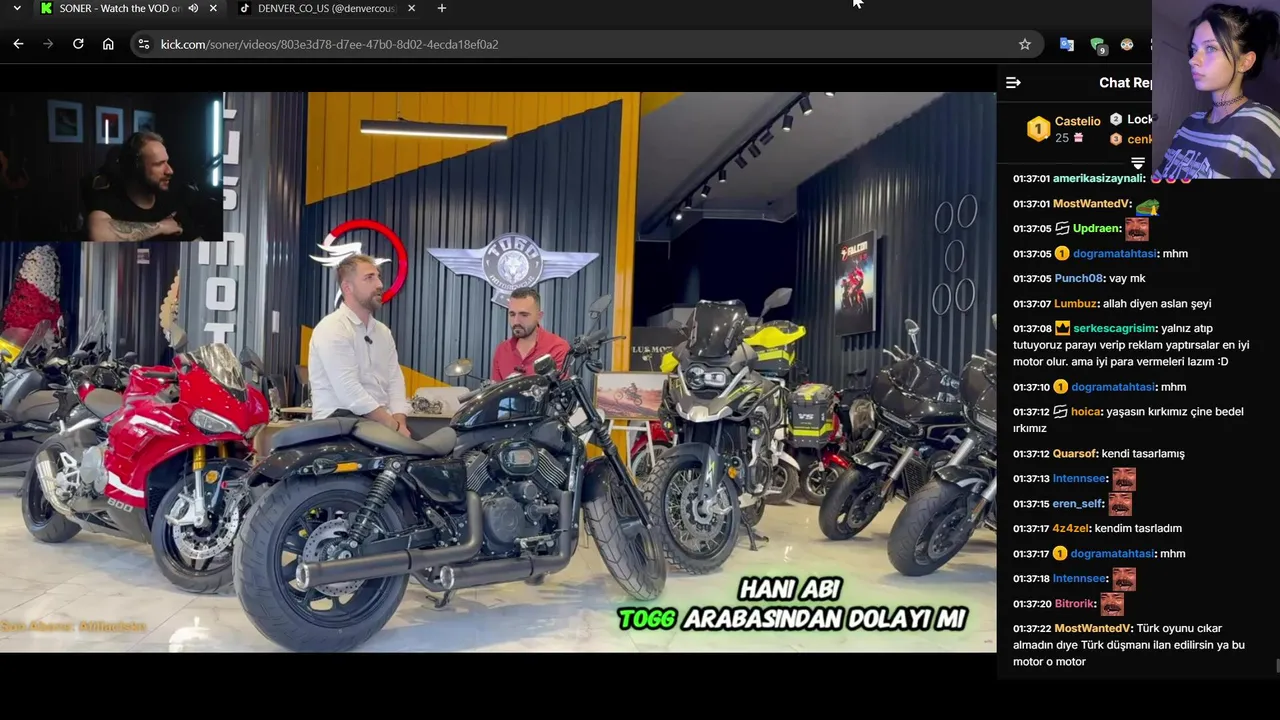Image resolution: width=1280 pixels, height=720 pixels.
Task: Click the 01:37:08 chat timestamp
Action: point(1031,329)
